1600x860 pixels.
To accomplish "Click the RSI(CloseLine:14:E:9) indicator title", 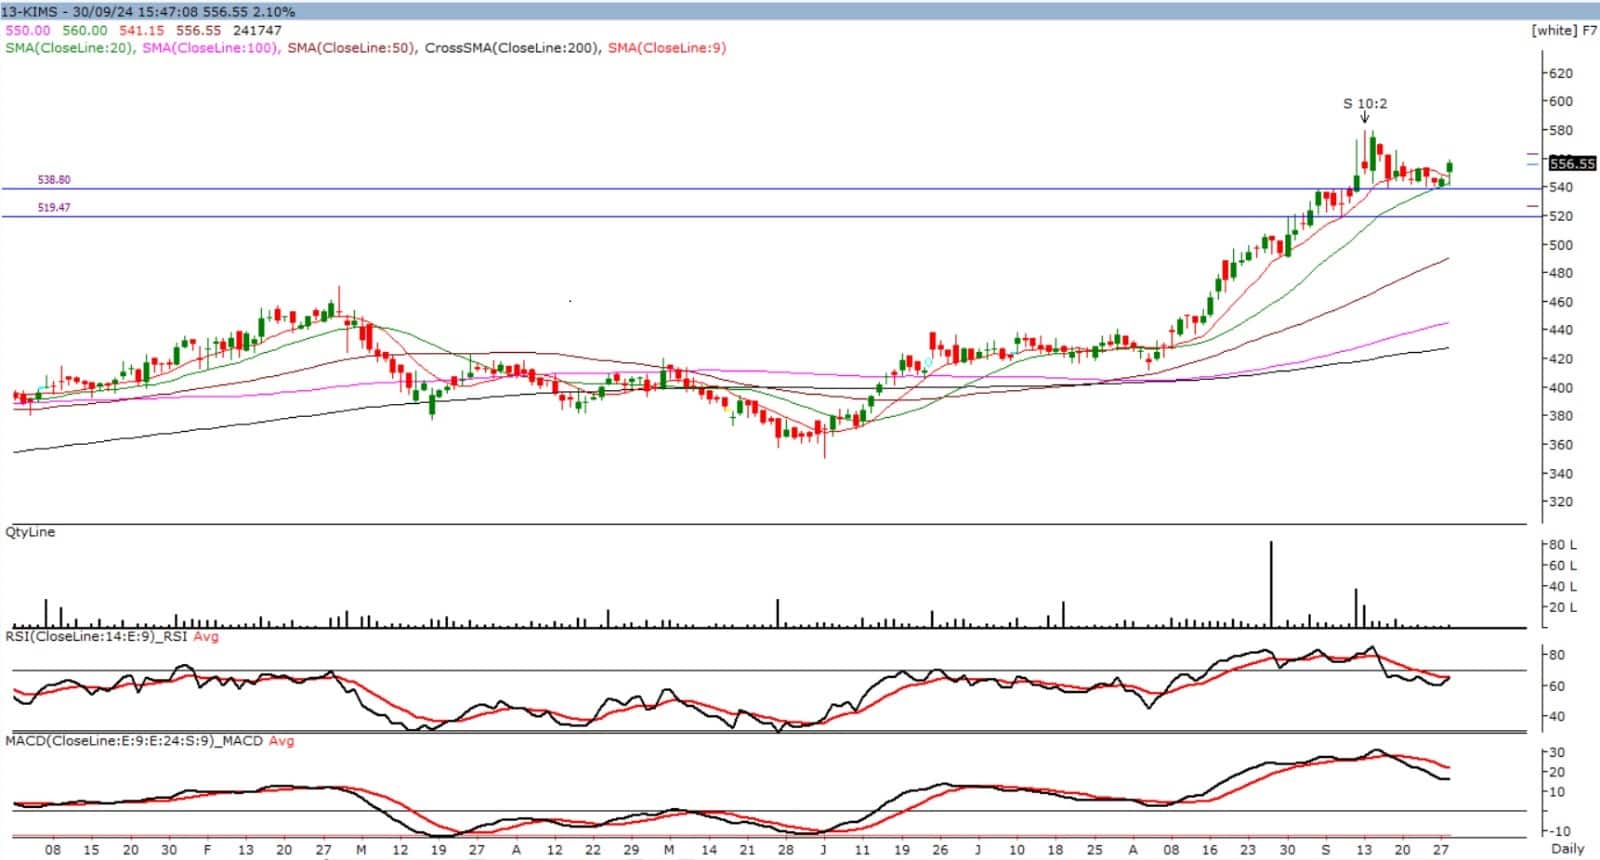I will [x=97, y=636].
